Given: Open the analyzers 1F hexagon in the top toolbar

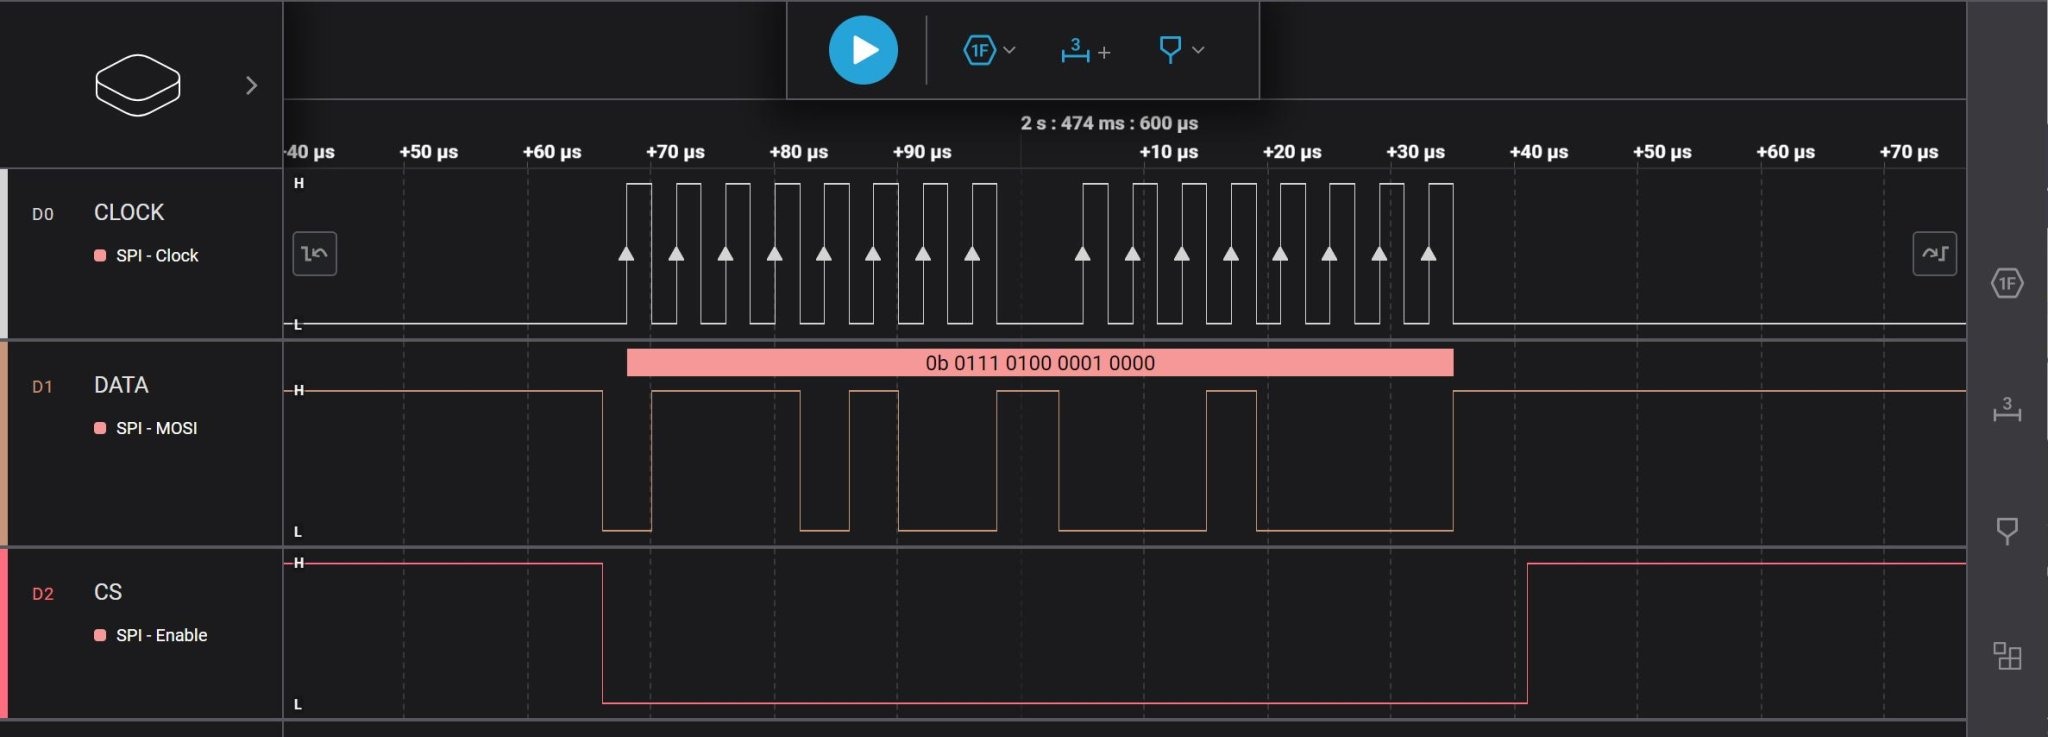Looking at the screenshot, I should tap(979, 50).
